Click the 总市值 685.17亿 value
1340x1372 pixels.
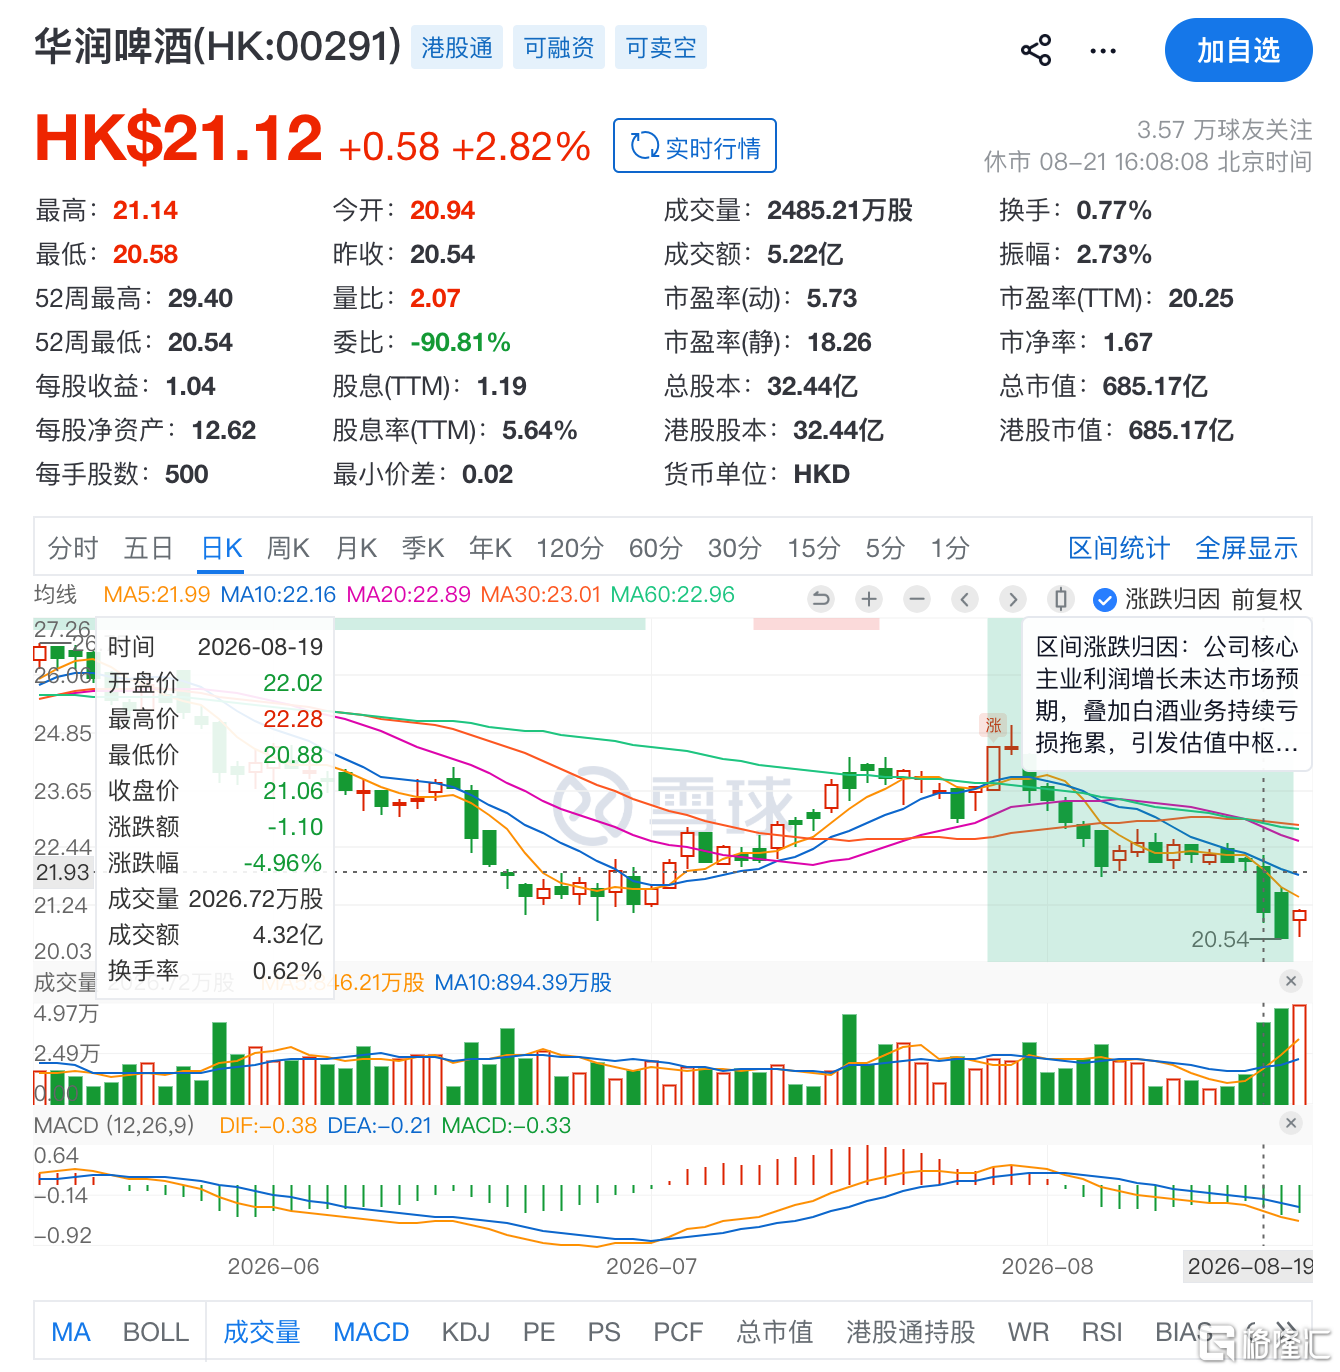pyautogui.click(x=1154, y=386)
